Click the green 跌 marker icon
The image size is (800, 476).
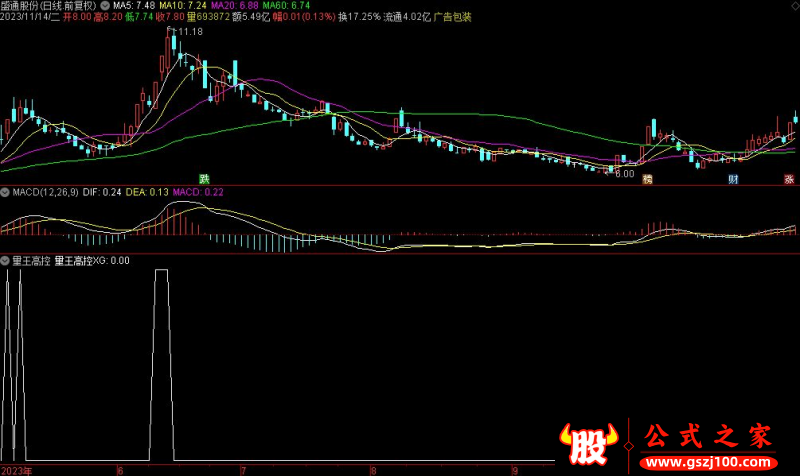[x=204, y=179]
